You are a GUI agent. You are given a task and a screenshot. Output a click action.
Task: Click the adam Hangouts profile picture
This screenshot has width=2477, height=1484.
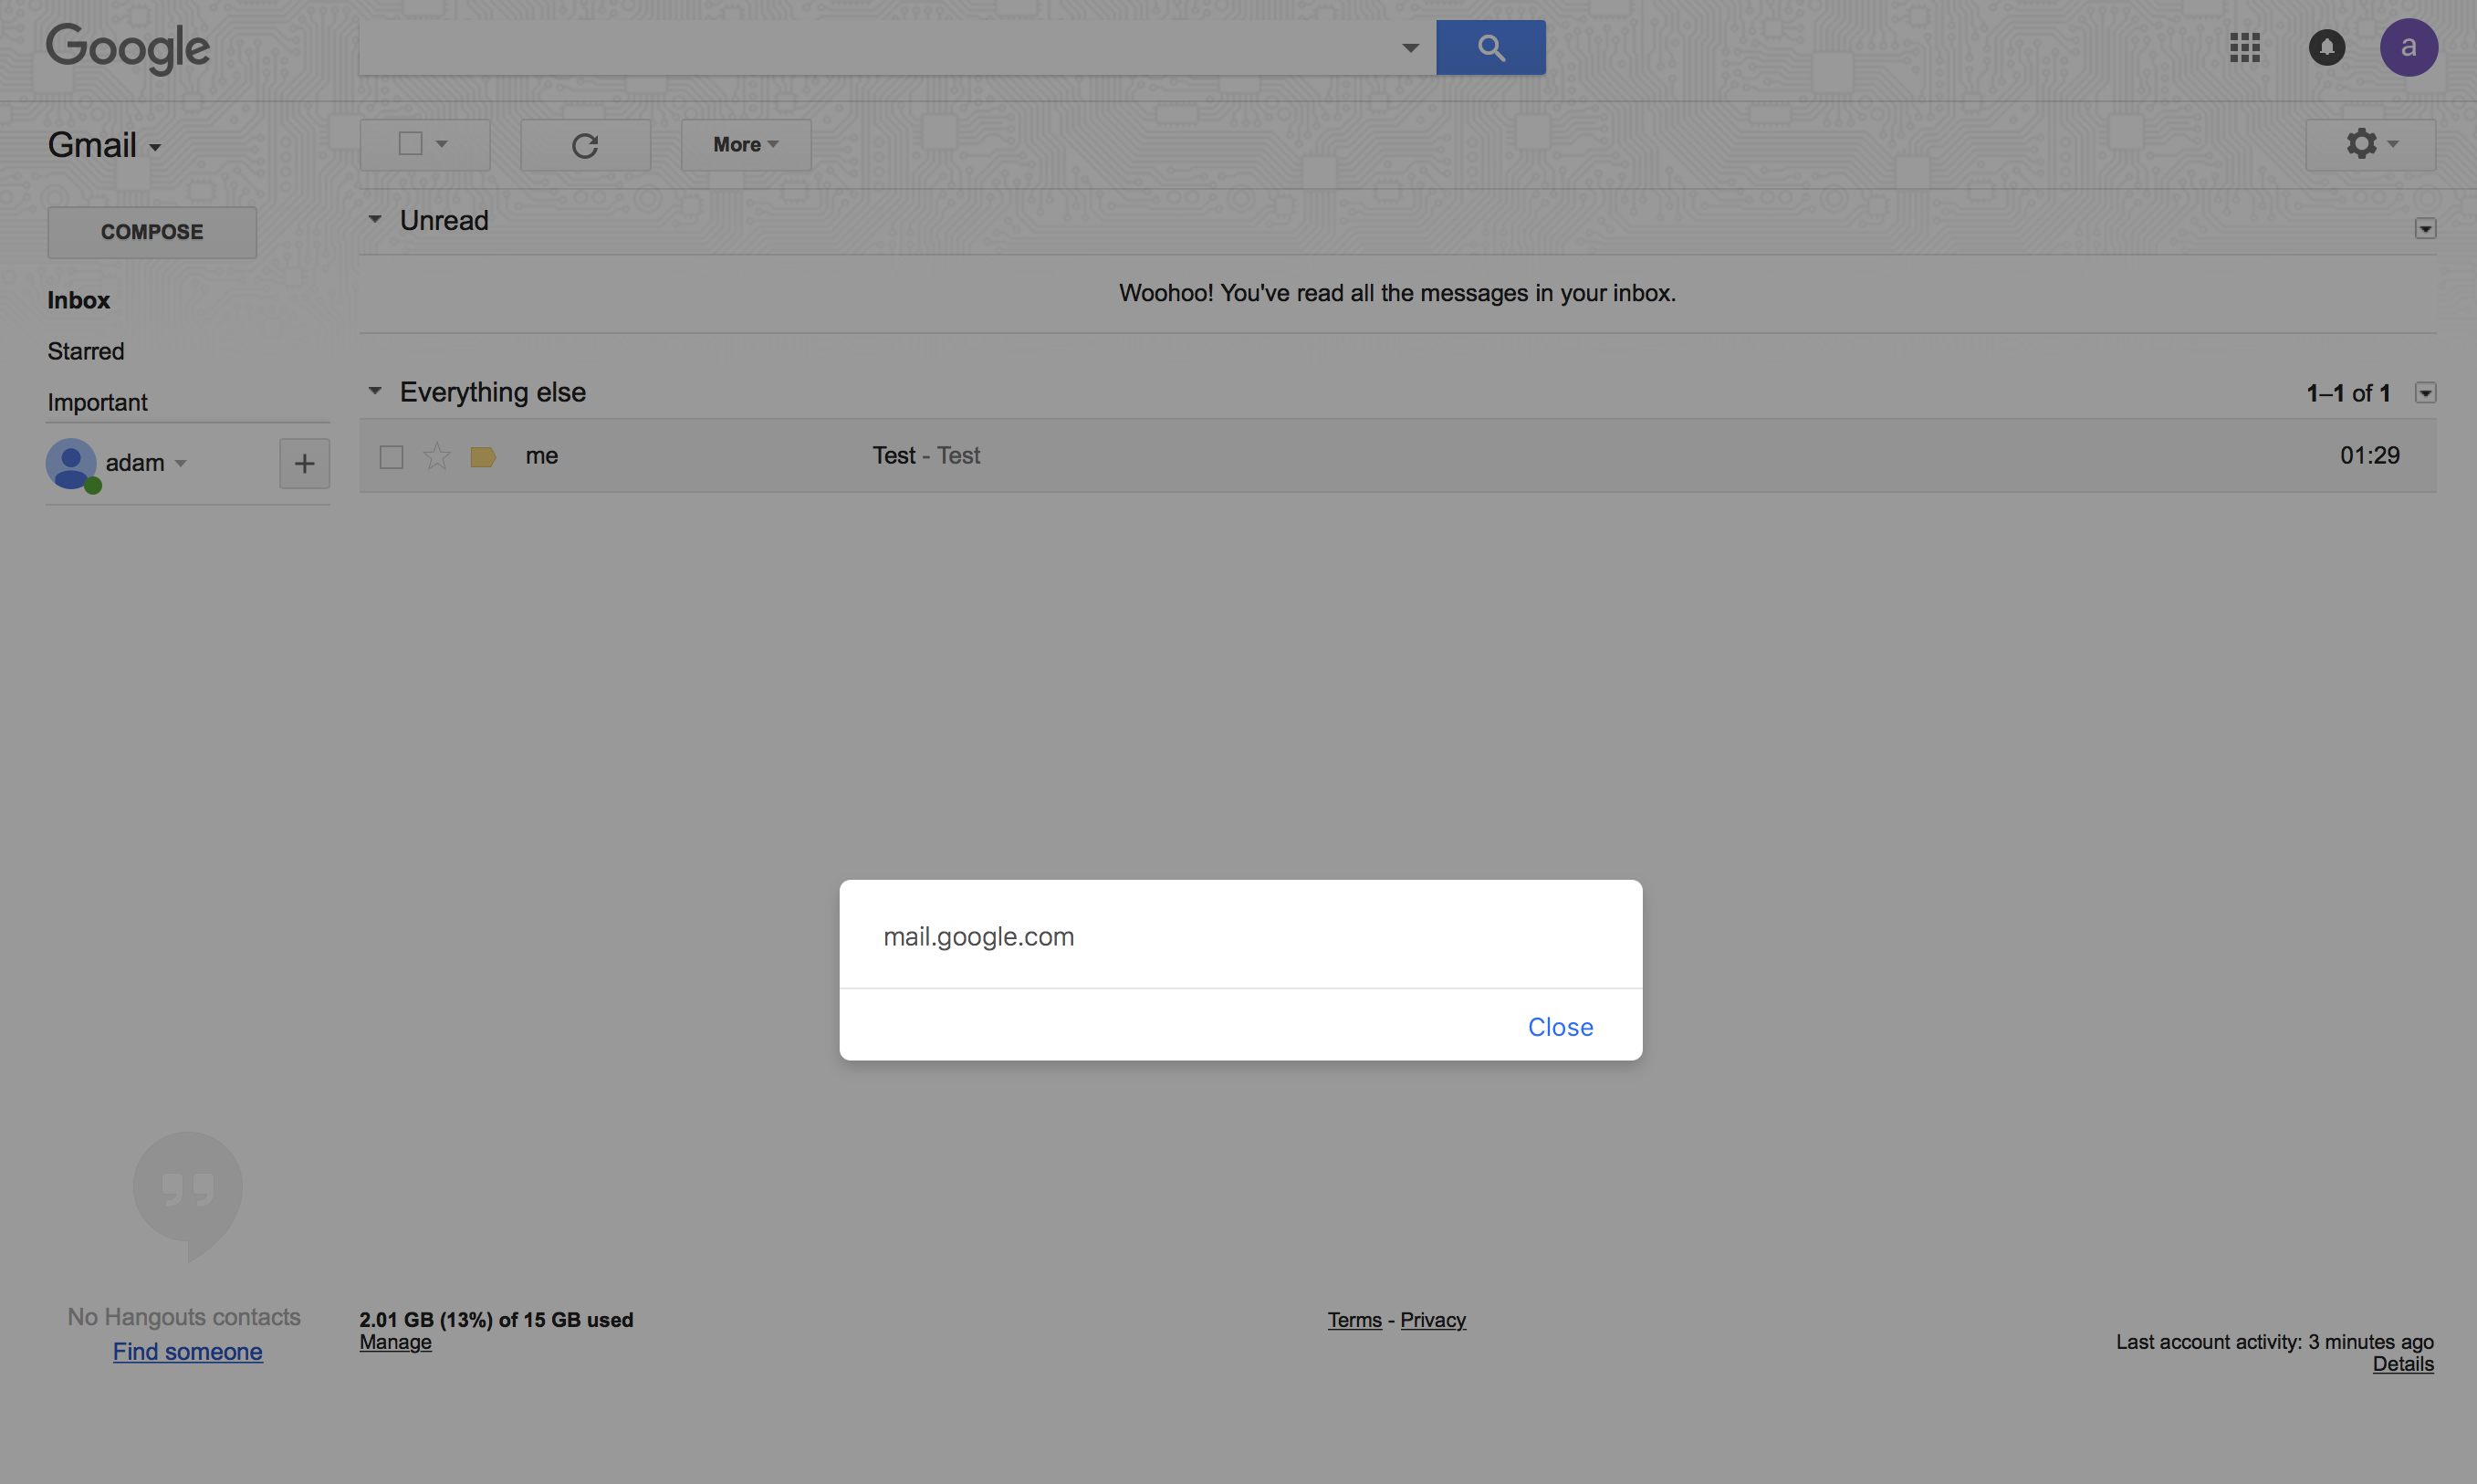72,464
